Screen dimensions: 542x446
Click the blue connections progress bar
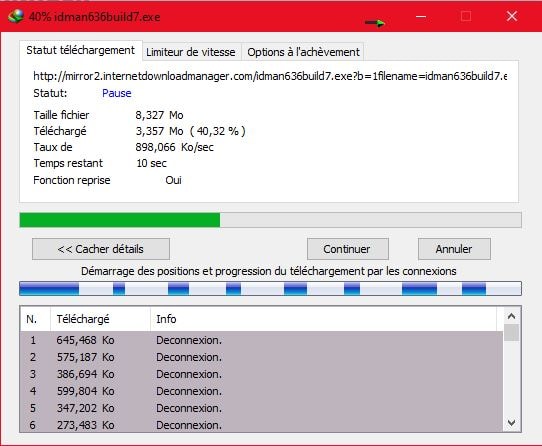[x=270, y=289]
